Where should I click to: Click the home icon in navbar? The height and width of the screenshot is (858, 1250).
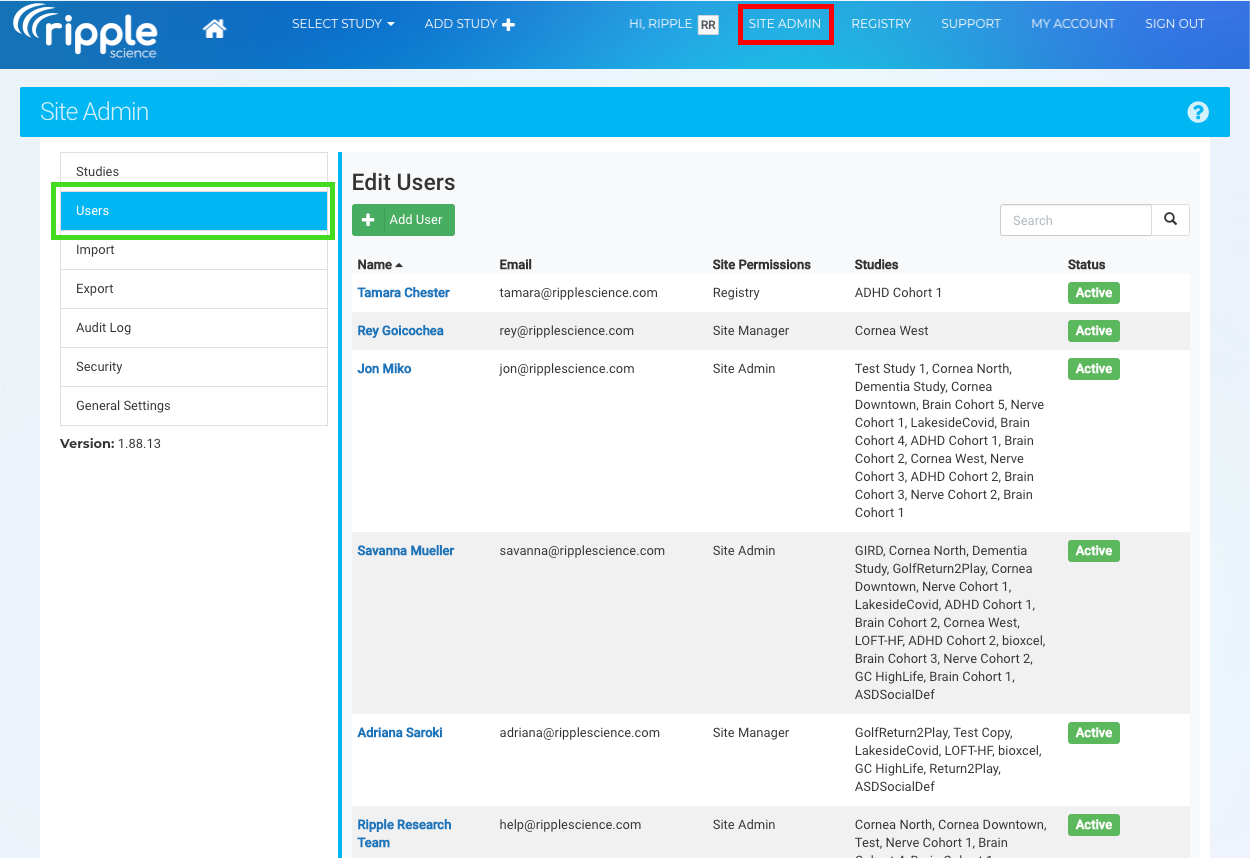tap(214, 29)
